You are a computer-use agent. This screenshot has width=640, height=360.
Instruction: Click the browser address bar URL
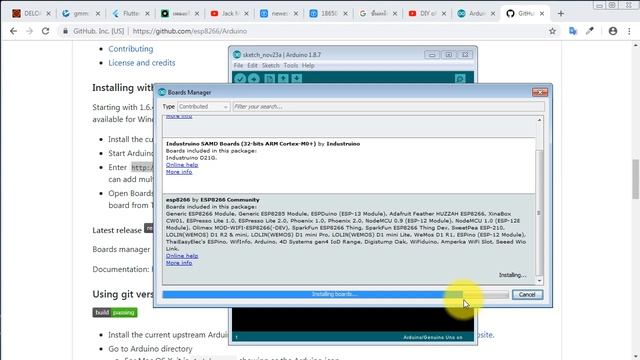(190, 31)
